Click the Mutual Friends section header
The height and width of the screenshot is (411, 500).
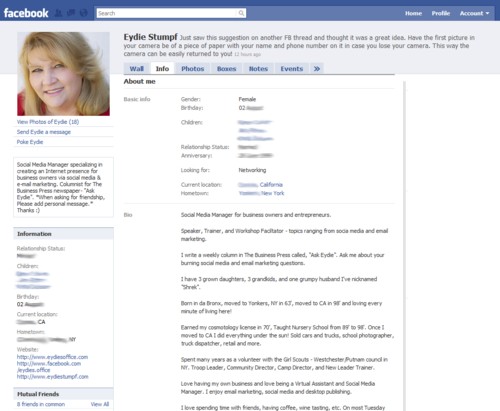click(63, 394)
